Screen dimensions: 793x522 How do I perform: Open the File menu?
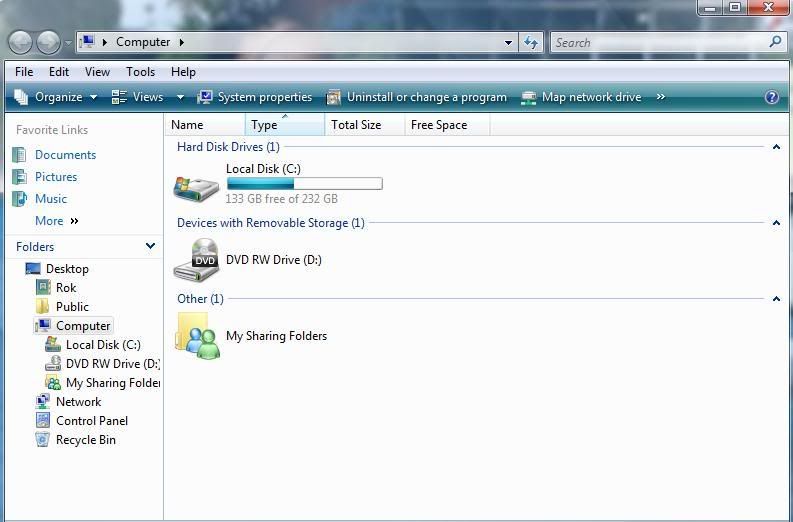[x=24, y=72]
